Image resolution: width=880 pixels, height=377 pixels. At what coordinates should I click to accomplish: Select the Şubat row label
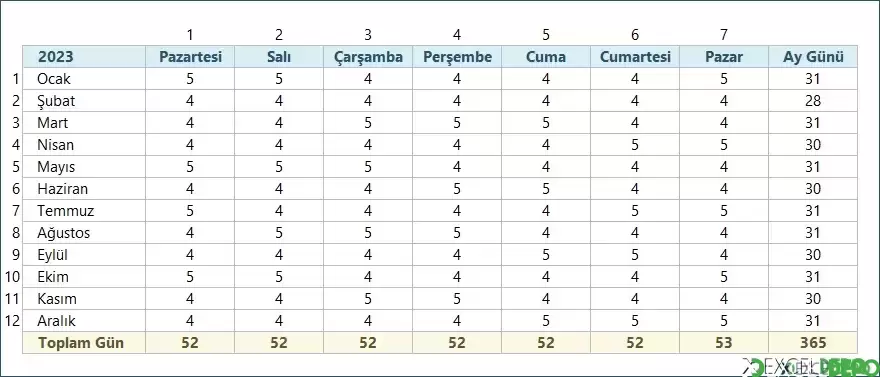pos(84,101)
